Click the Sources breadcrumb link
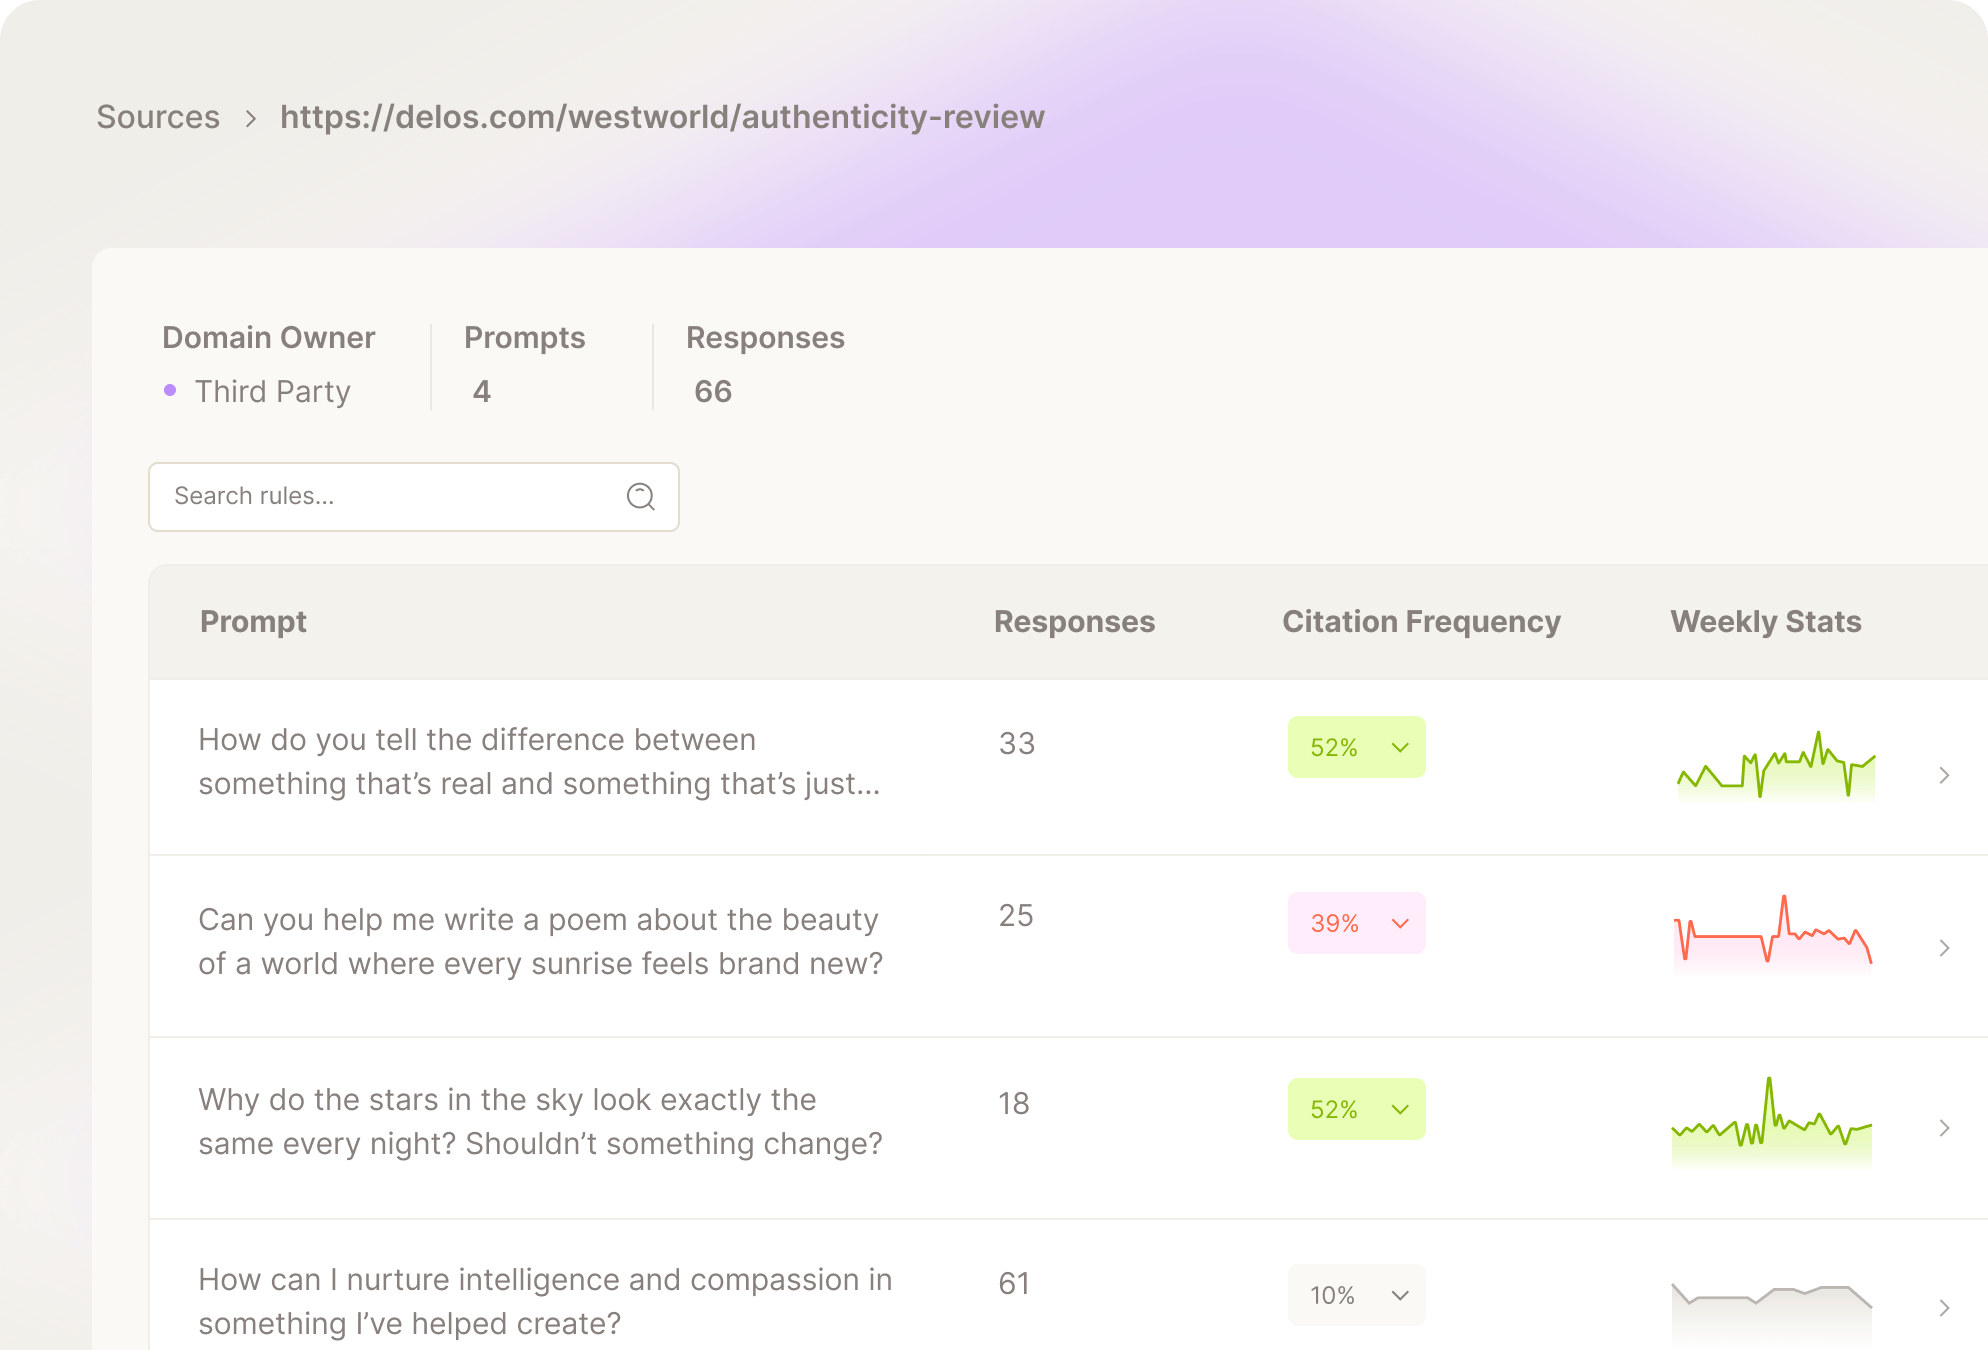 coord(157,117)
